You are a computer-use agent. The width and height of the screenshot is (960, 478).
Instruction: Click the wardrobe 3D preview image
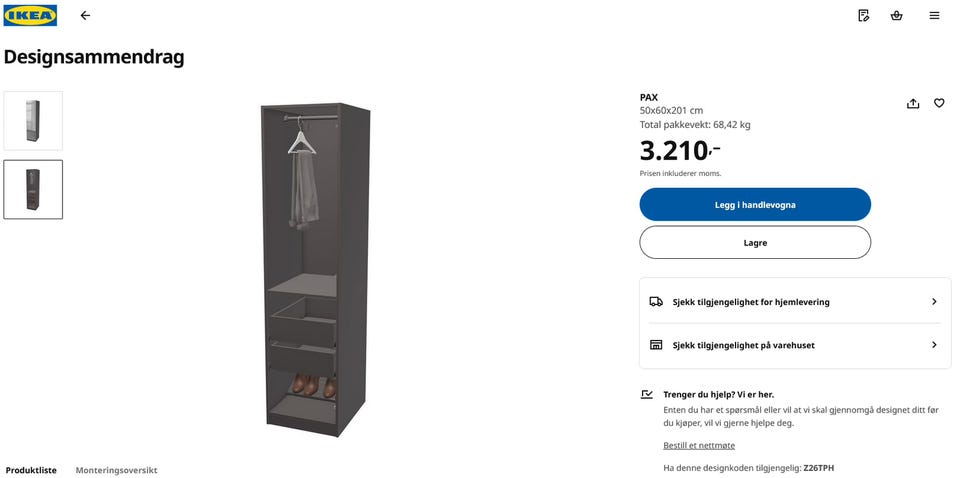pos(315,269)
